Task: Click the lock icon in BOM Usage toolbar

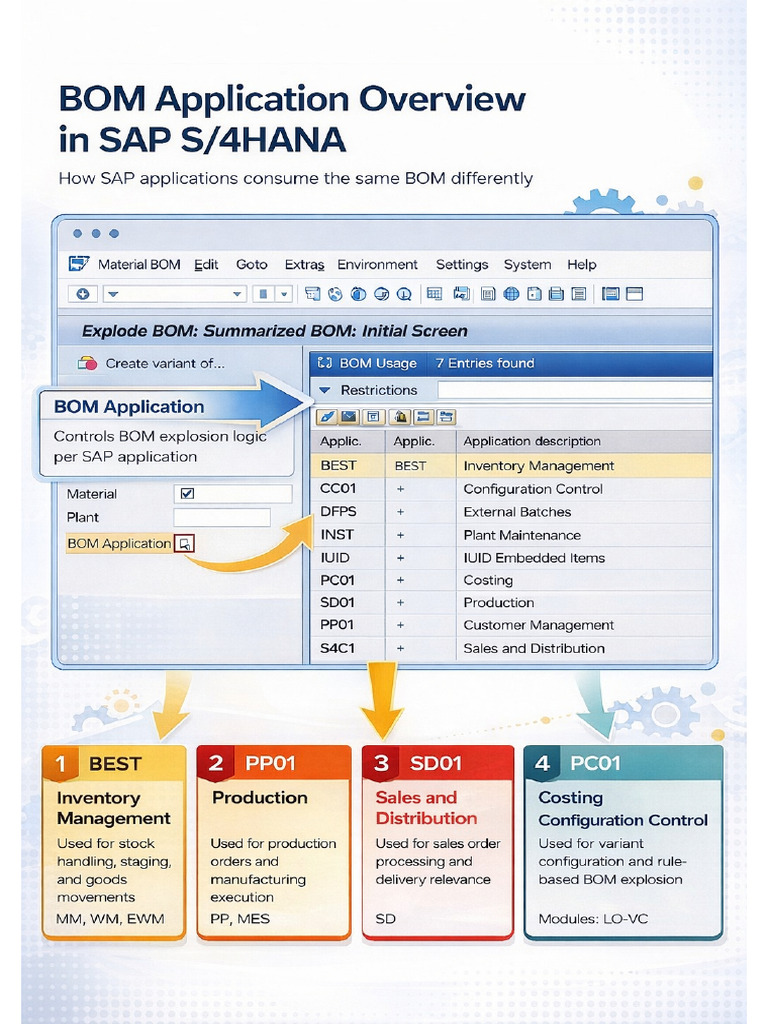Action: (x=400, y=417)
